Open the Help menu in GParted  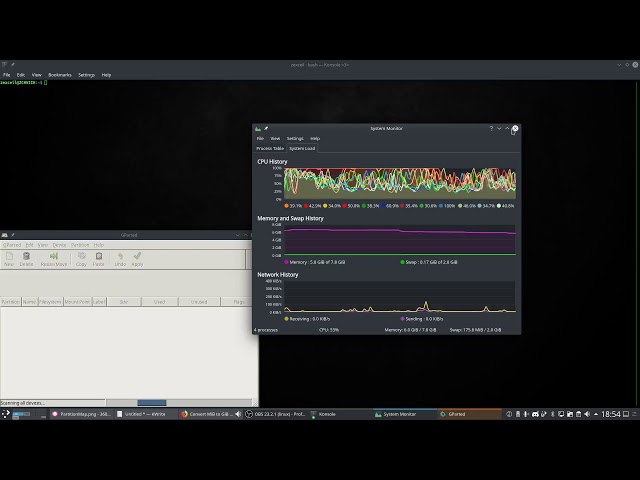point(99,245)
